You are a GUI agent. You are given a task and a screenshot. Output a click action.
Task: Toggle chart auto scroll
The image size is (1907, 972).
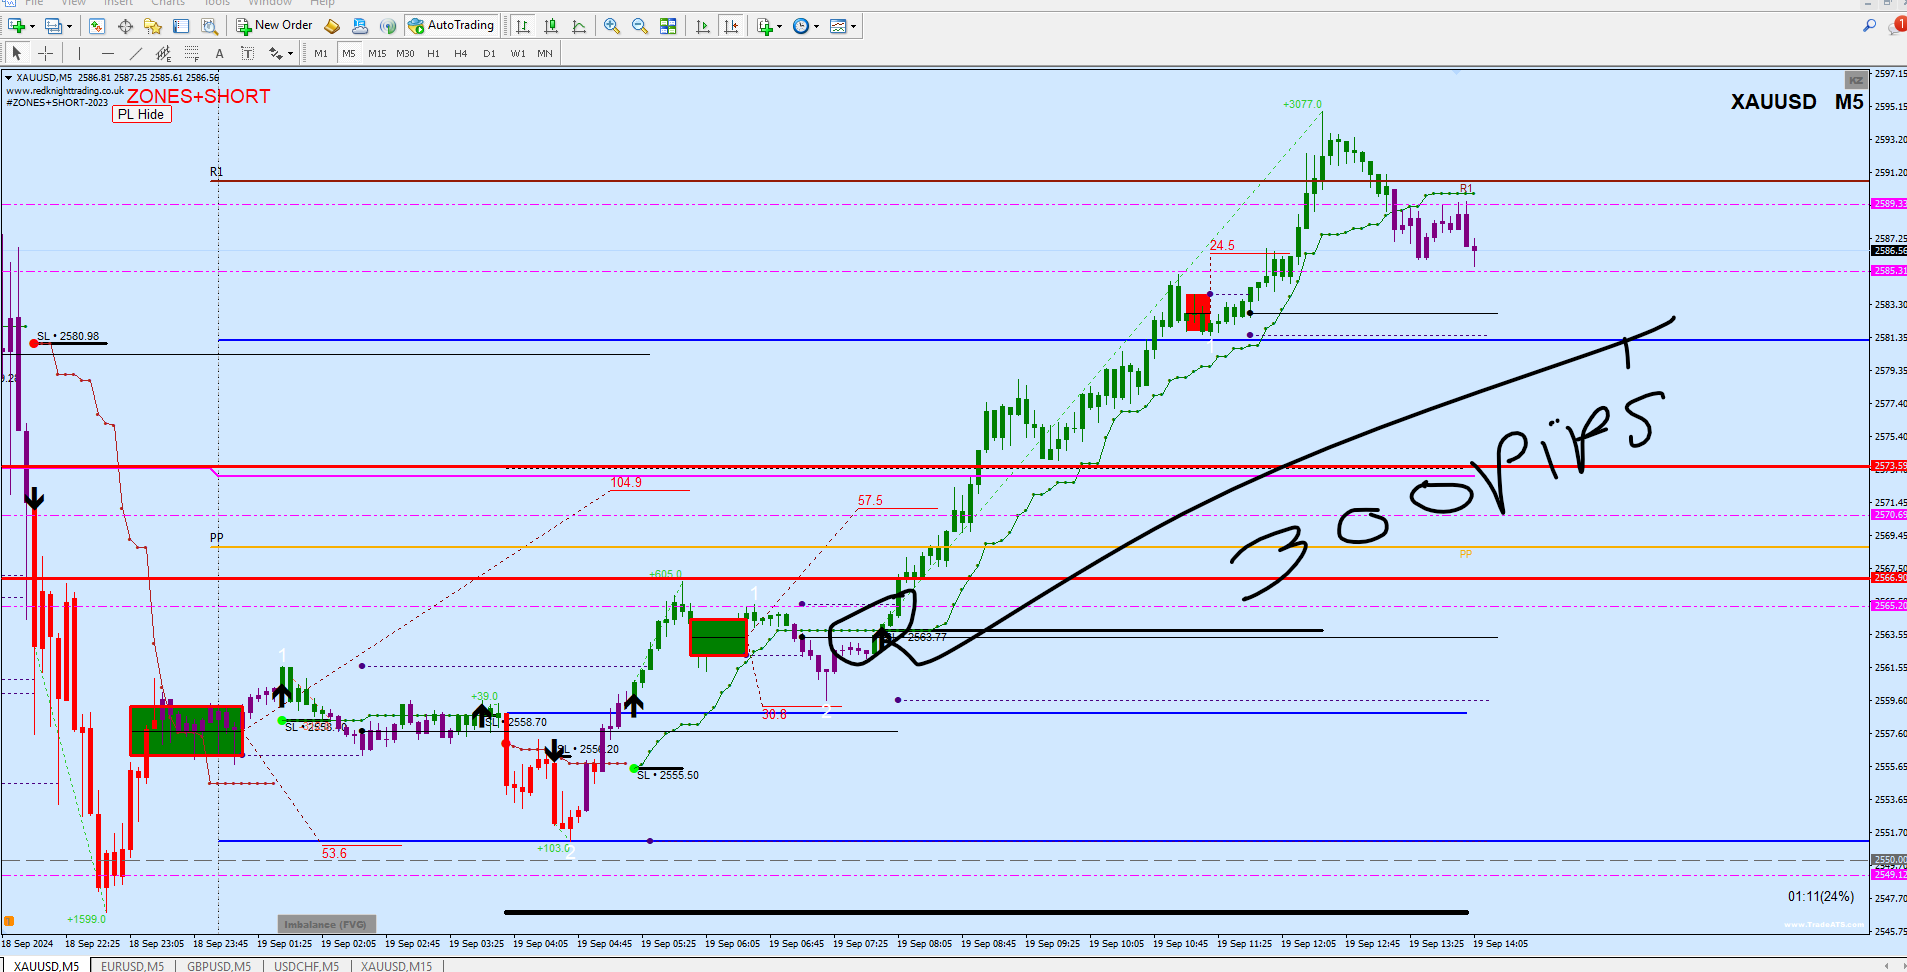(x=703, y=26)
